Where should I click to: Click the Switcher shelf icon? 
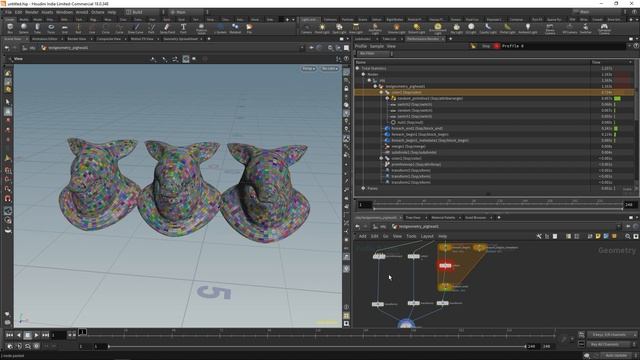(x=586, y=28)
